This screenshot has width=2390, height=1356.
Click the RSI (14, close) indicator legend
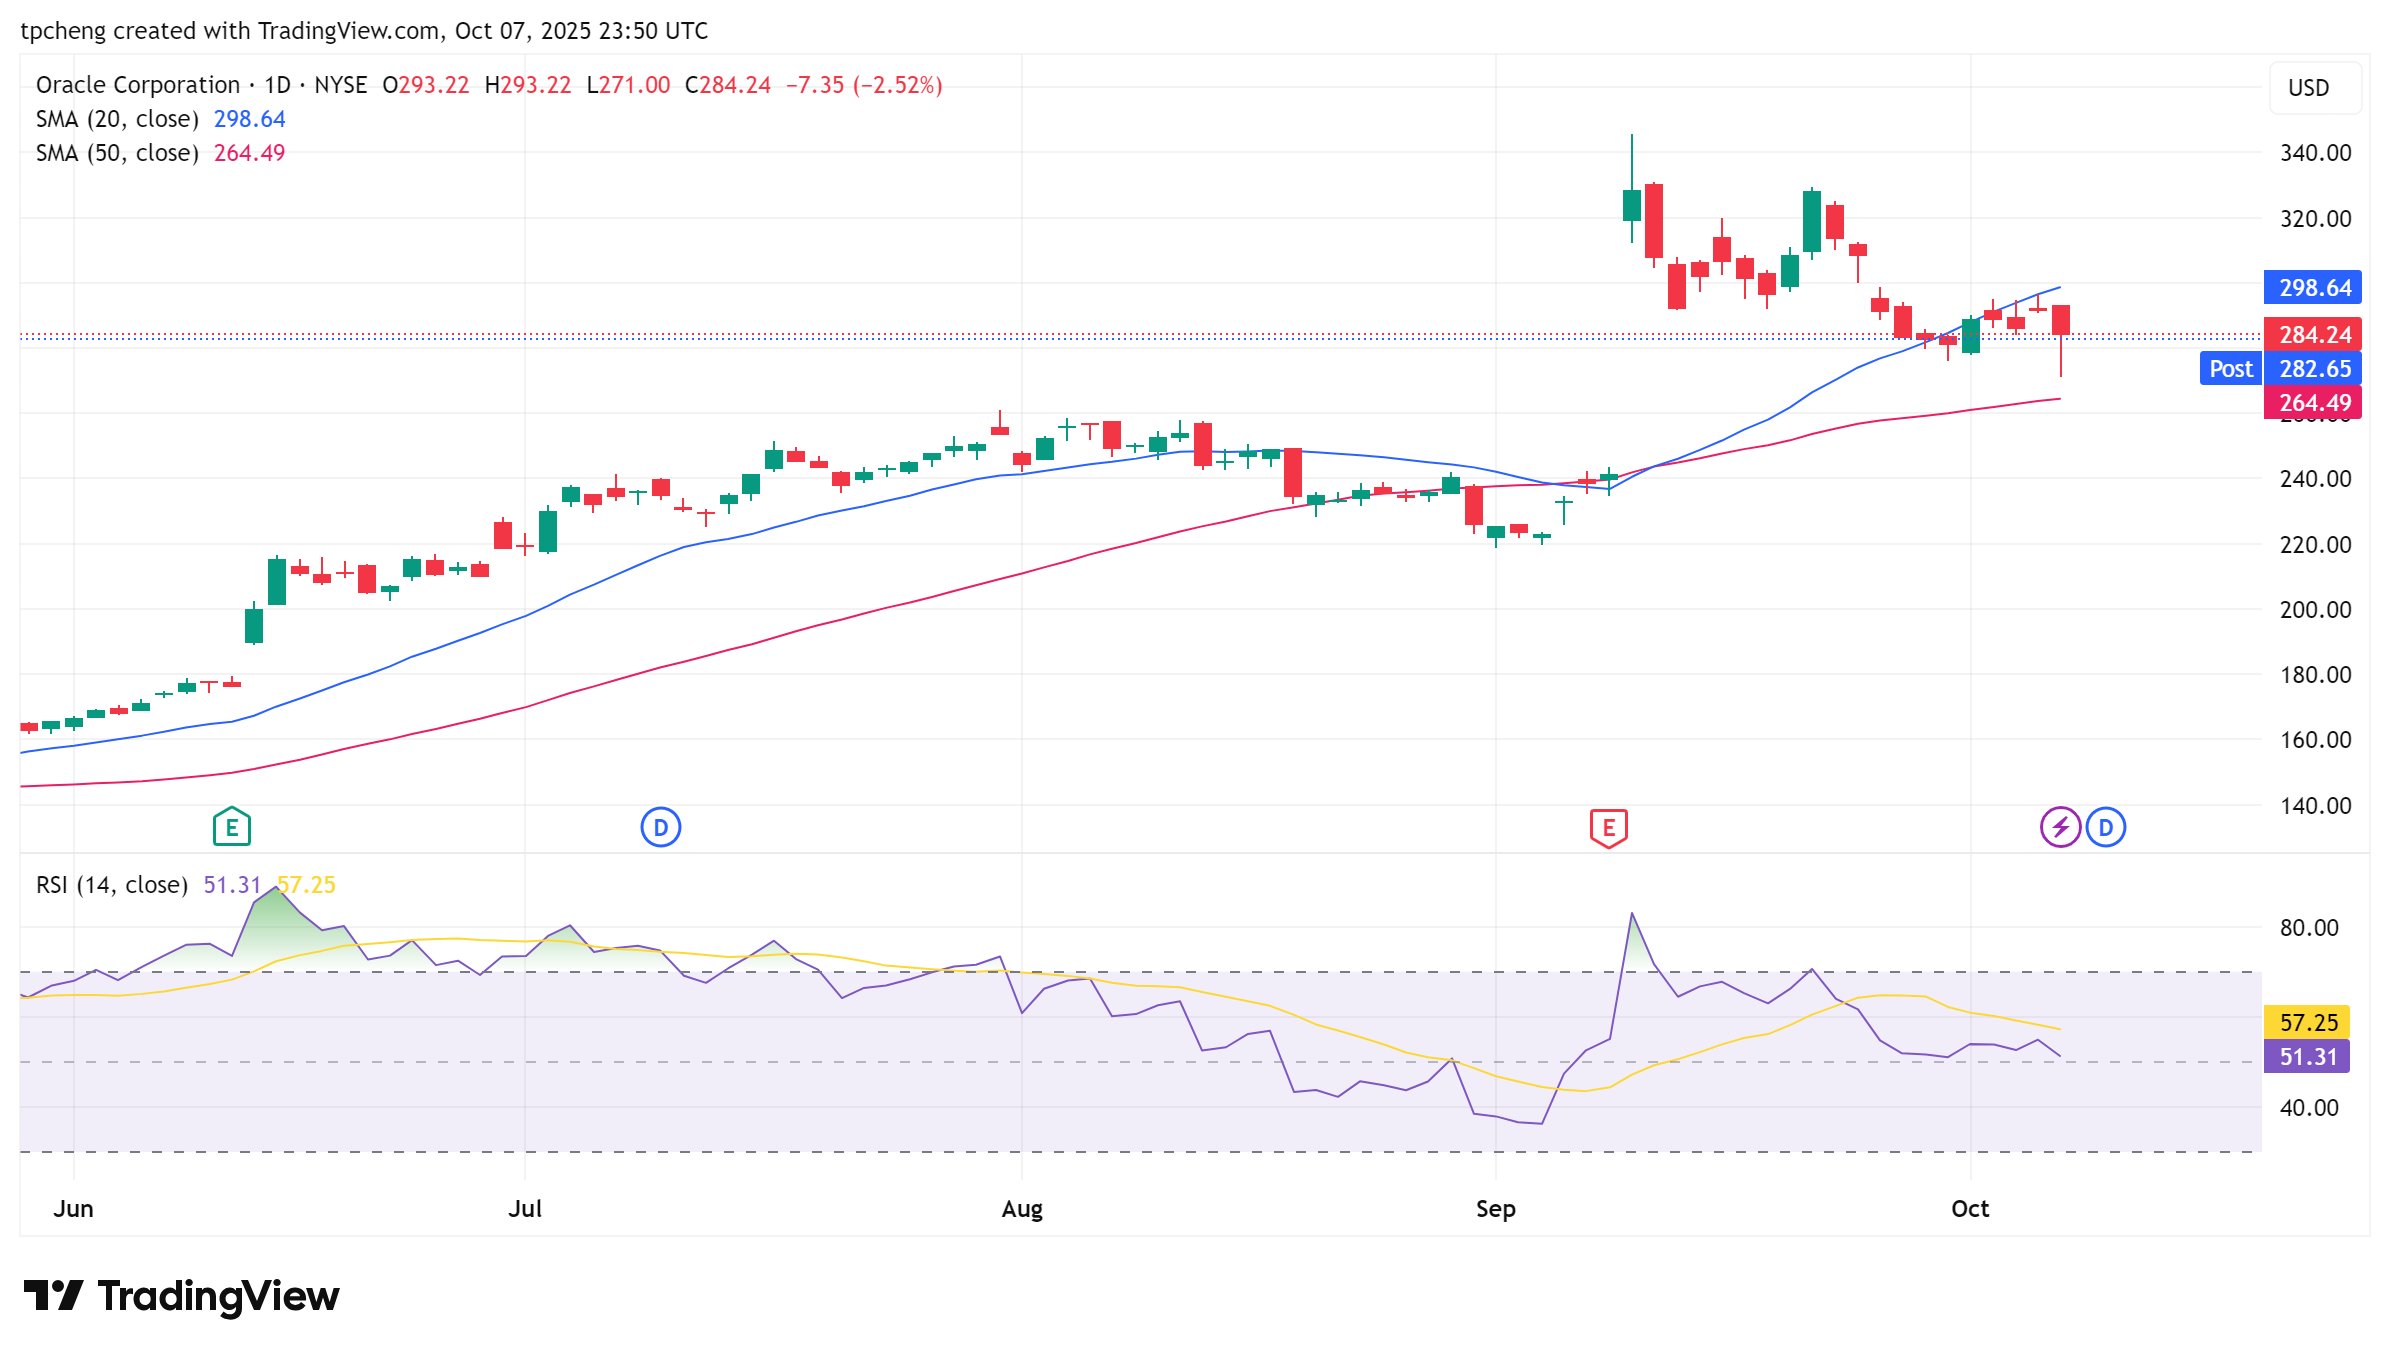point(112,885)
